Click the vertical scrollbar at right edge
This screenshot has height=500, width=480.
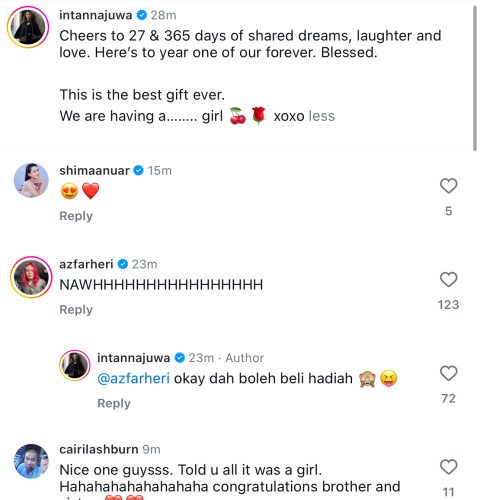tap(475, 78)
